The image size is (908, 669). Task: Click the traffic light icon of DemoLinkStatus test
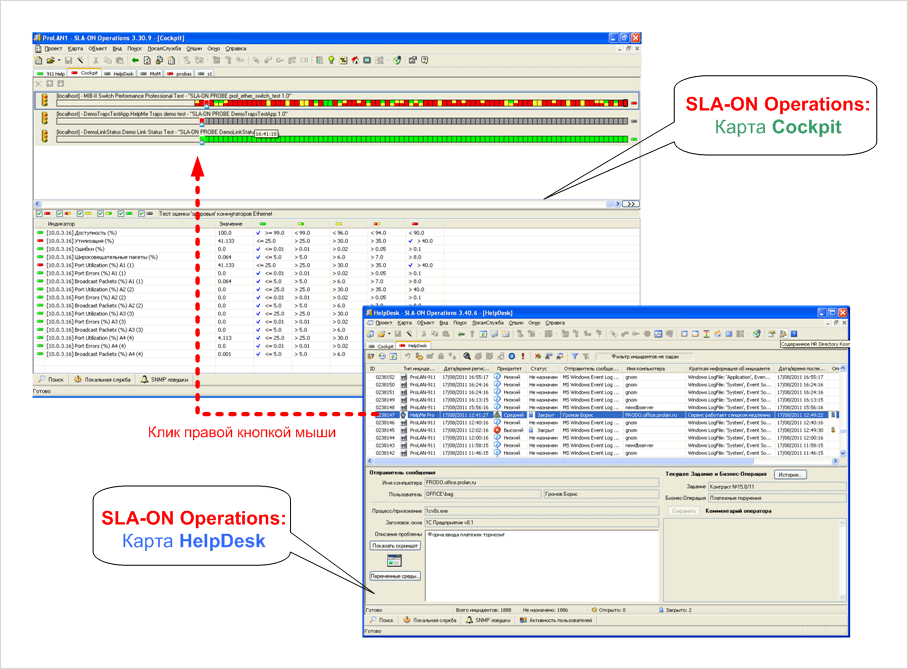(x=45, y=136)
